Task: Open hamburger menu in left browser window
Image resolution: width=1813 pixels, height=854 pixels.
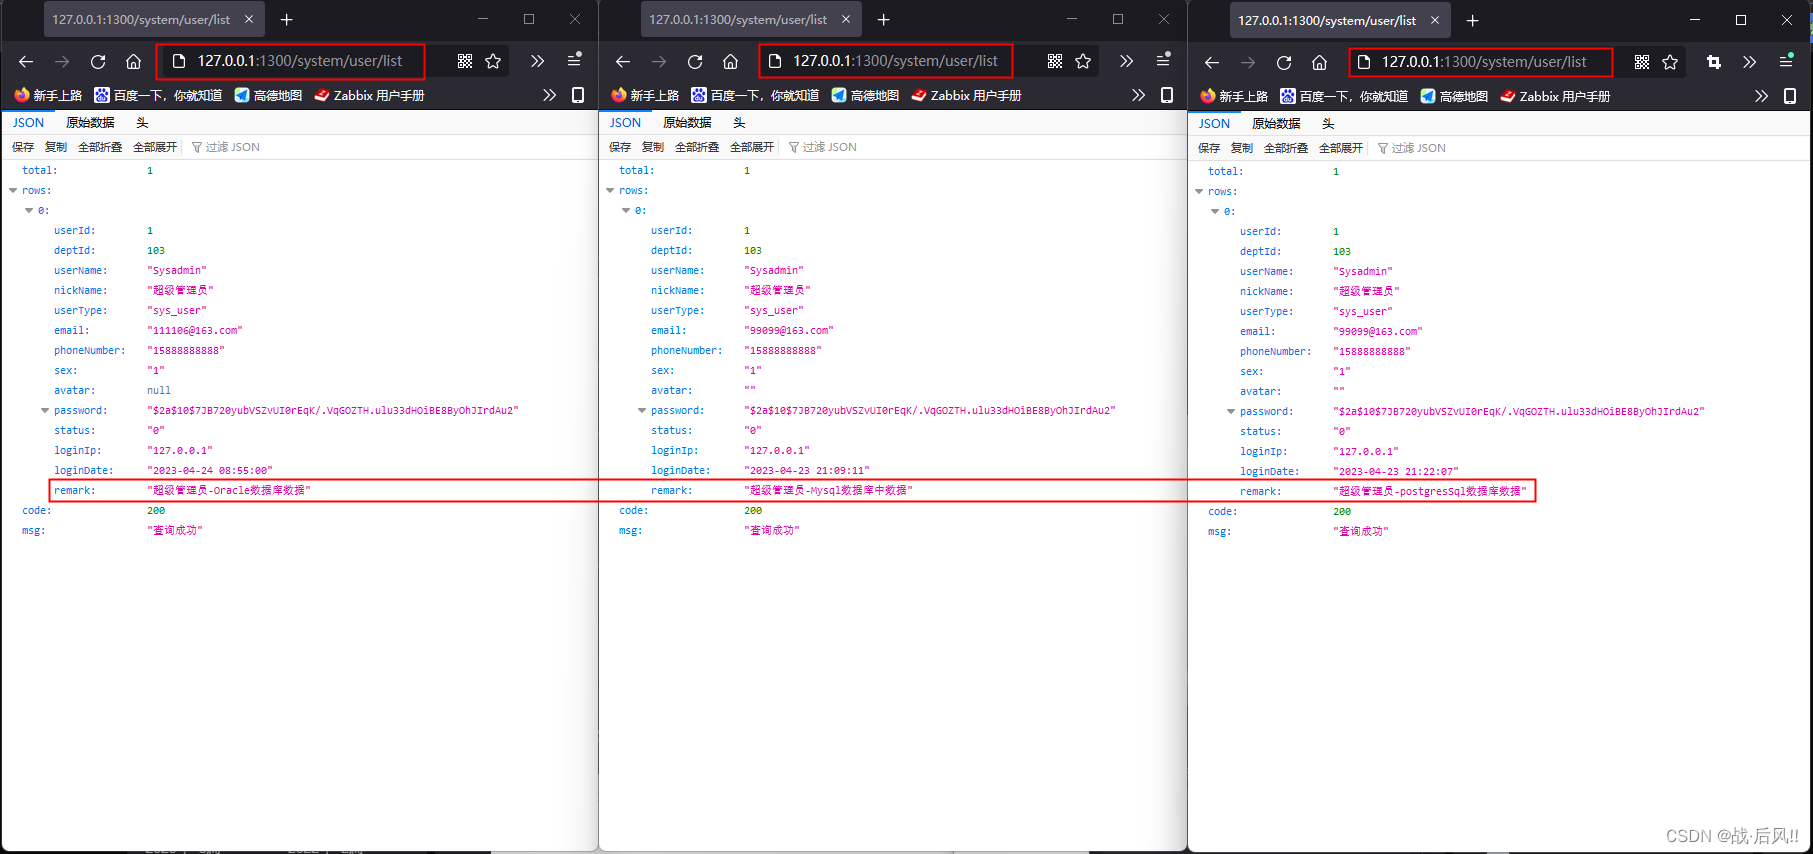Action: (574, 60)
